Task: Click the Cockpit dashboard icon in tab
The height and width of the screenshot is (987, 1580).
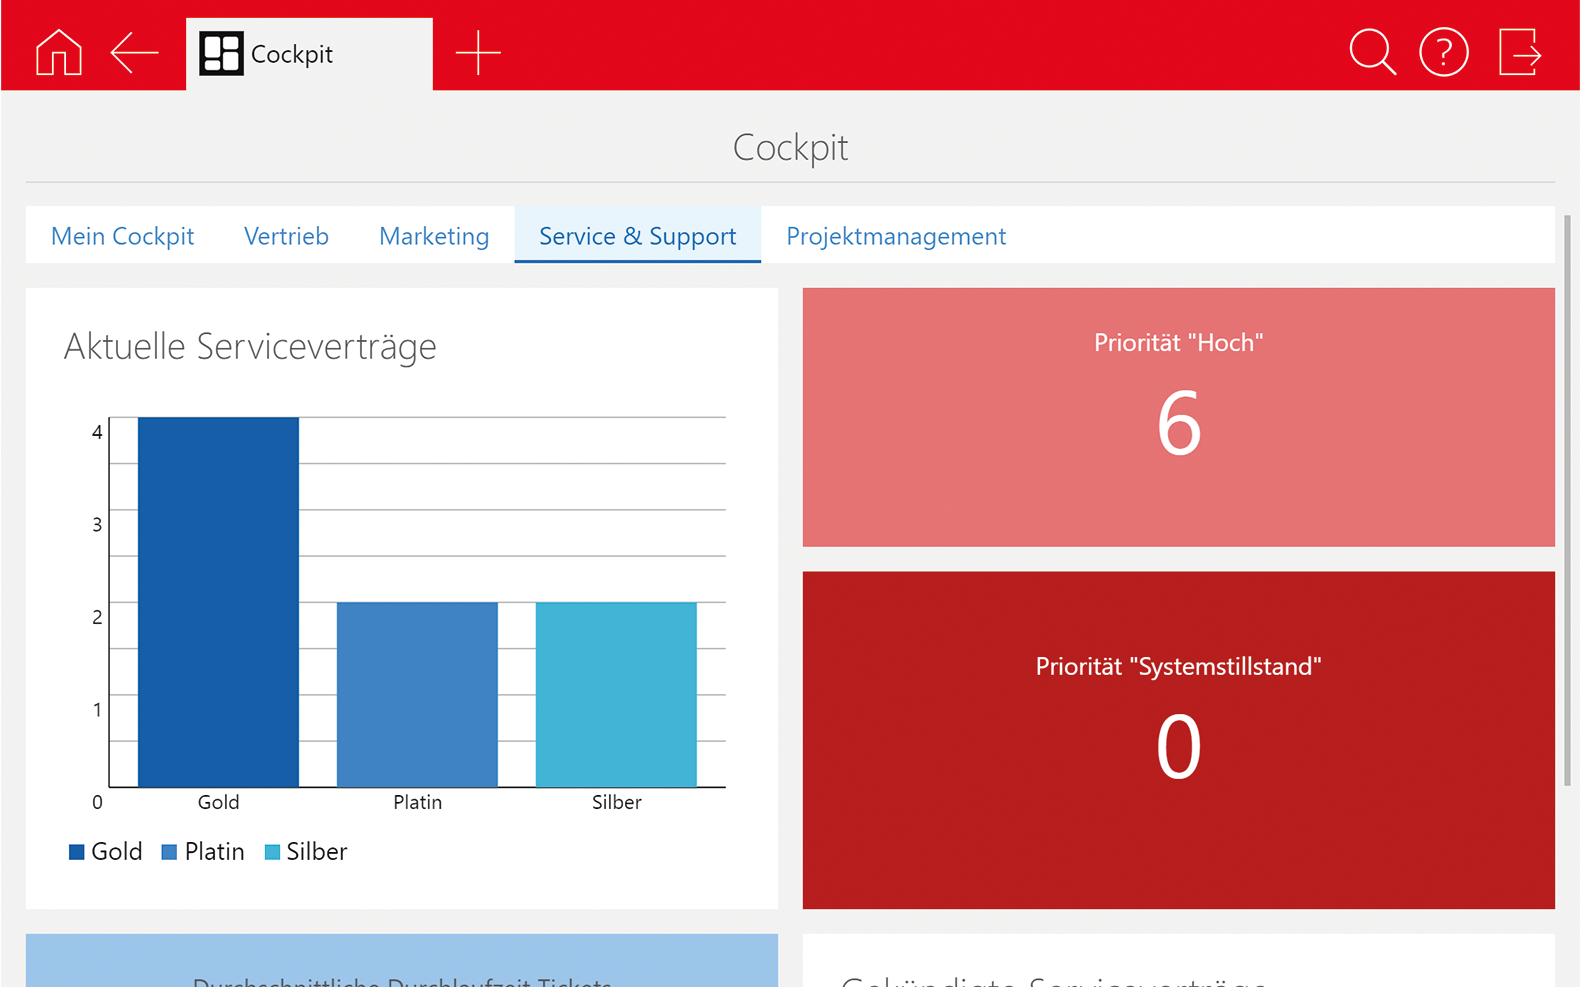Action: click(221, 54)
